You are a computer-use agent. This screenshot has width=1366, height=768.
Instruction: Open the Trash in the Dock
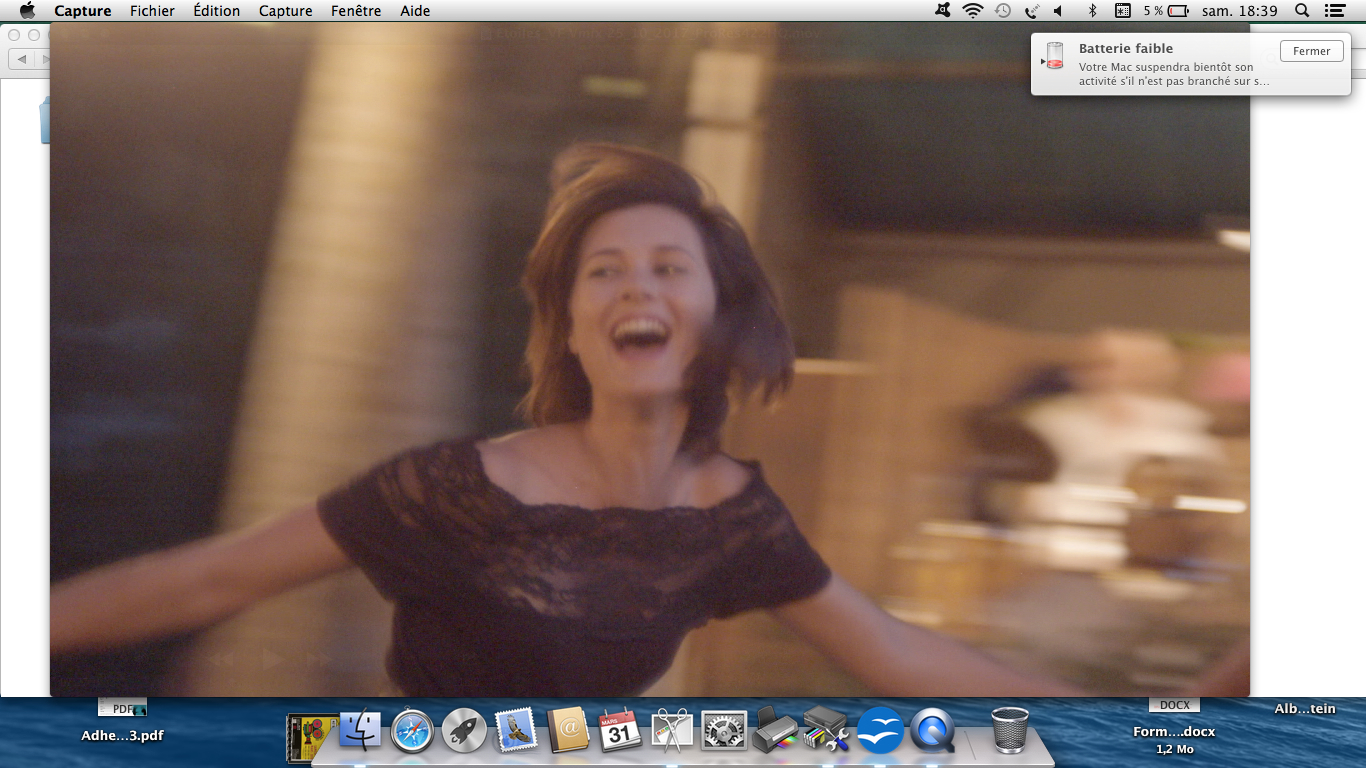pos(1010,729)
